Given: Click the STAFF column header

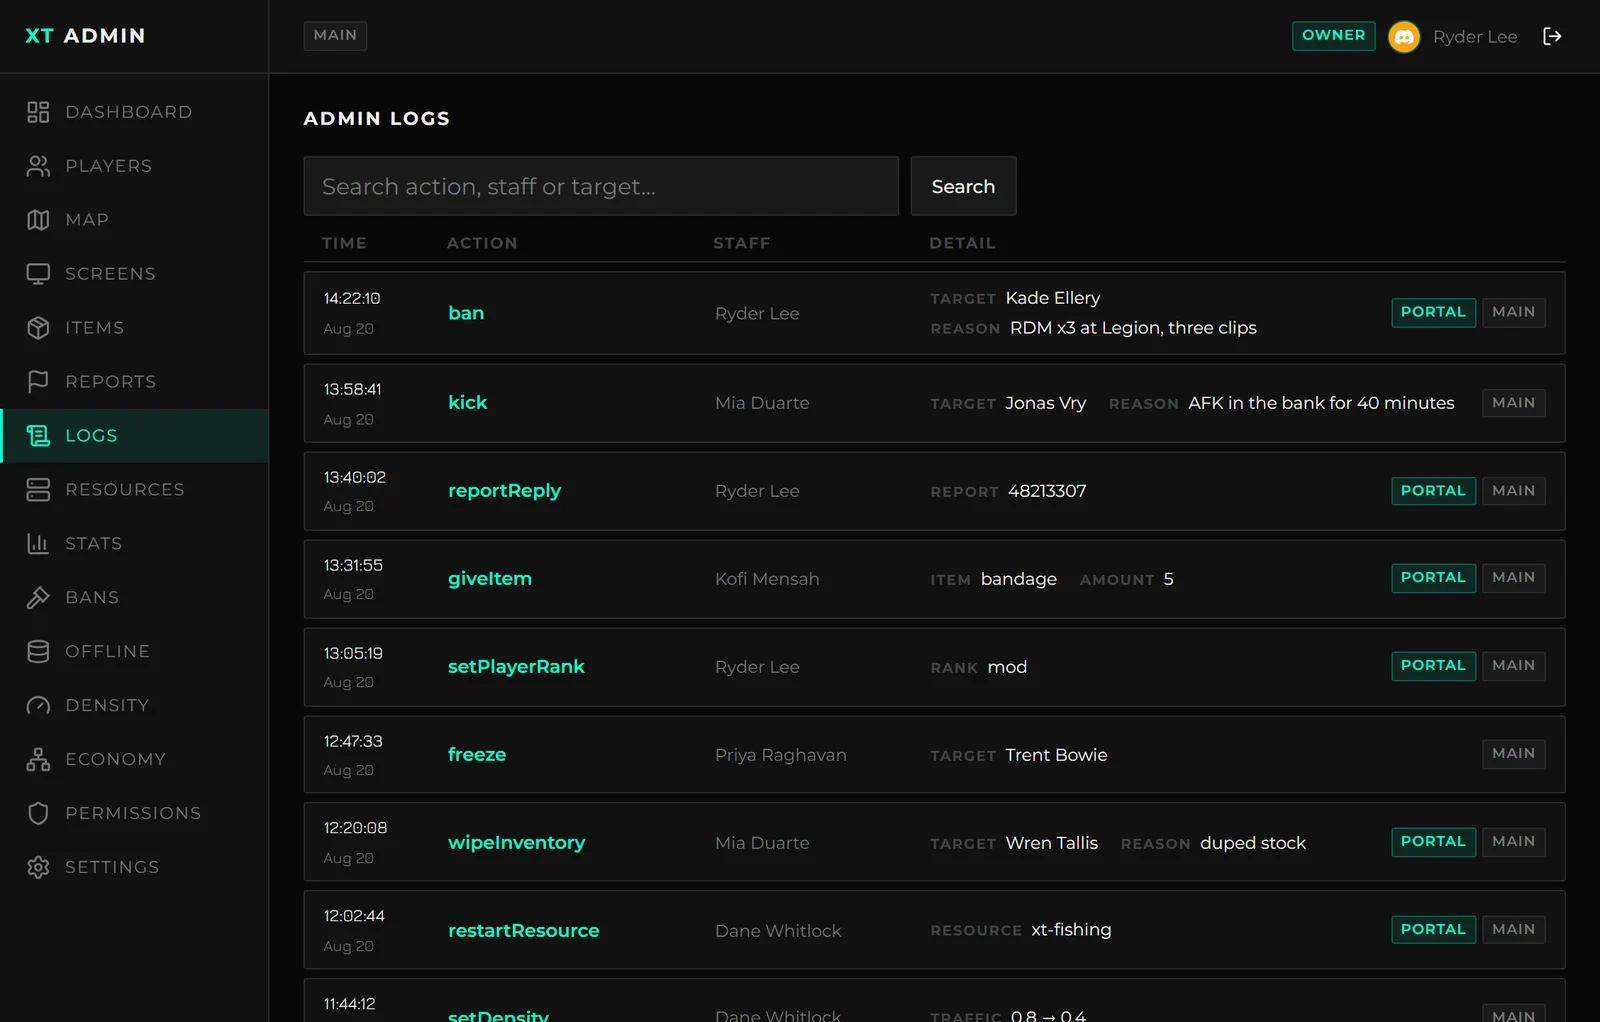Looking at the screenshot, I should tap(742, 243).
